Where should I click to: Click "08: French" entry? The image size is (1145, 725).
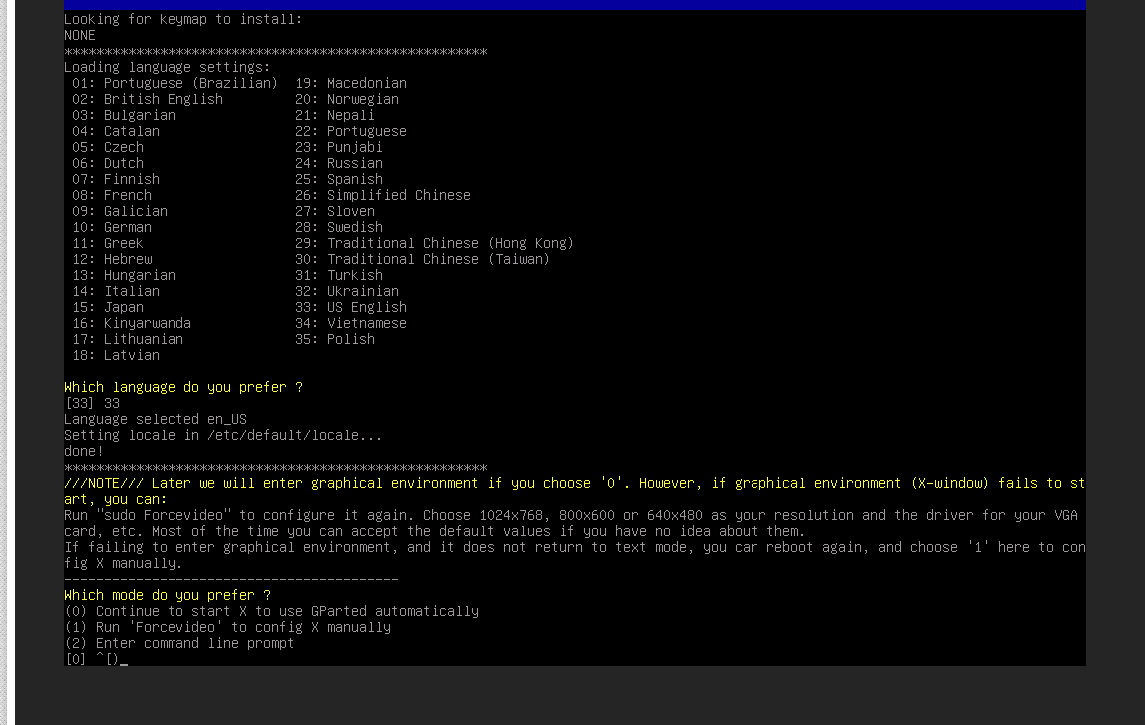112,196
